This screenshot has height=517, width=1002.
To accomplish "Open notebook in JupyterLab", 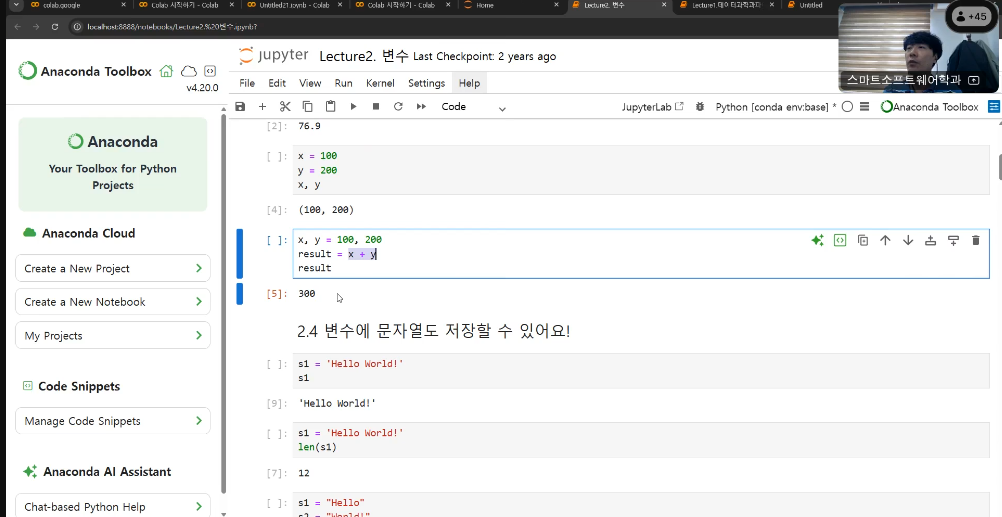I will [x=652, y=107].
